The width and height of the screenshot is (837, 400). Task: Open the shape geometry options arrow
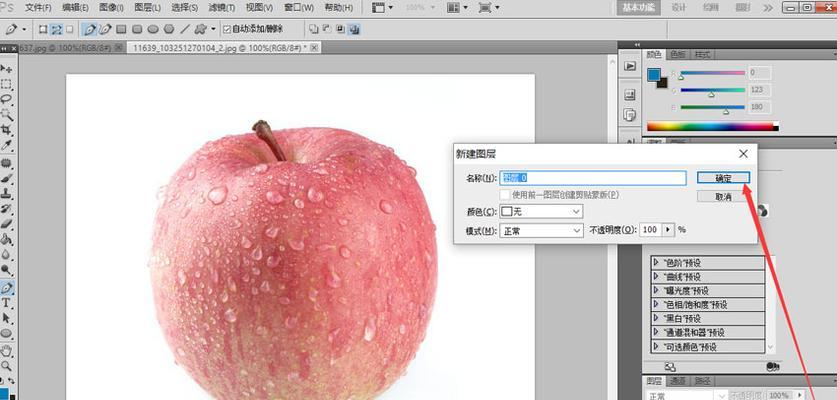click(214, 29)
